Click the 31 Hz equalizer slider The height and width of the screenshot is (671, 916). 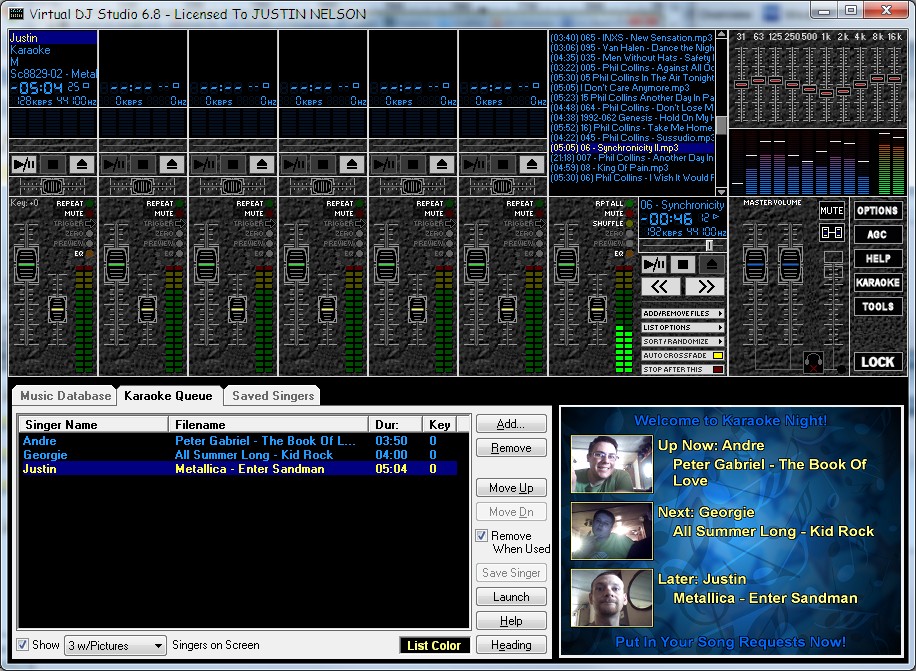[x=741, y=85]
